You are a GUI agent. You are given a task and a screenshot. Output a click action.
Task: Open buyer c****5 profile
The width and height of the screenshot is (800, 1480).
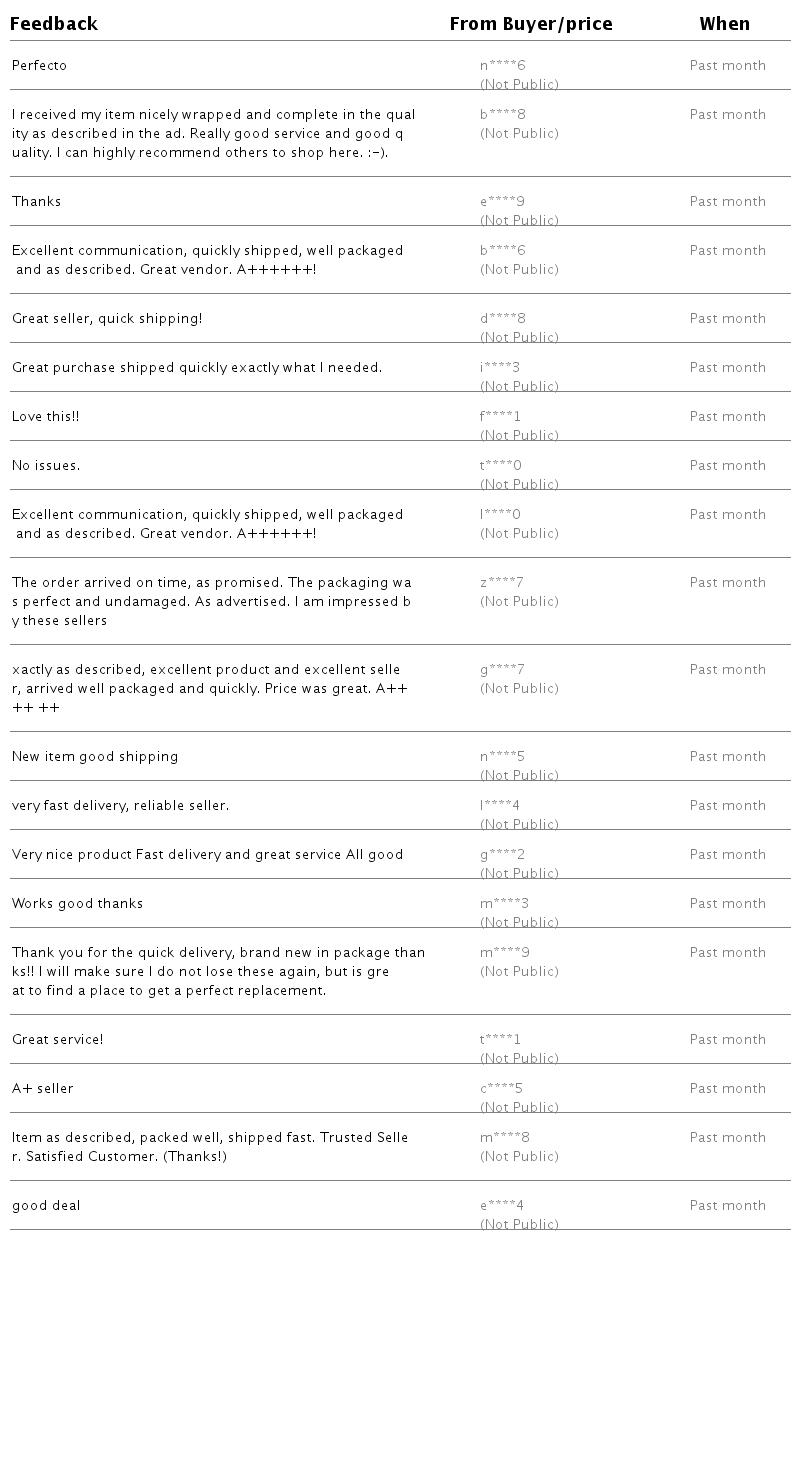(501, 1089)
